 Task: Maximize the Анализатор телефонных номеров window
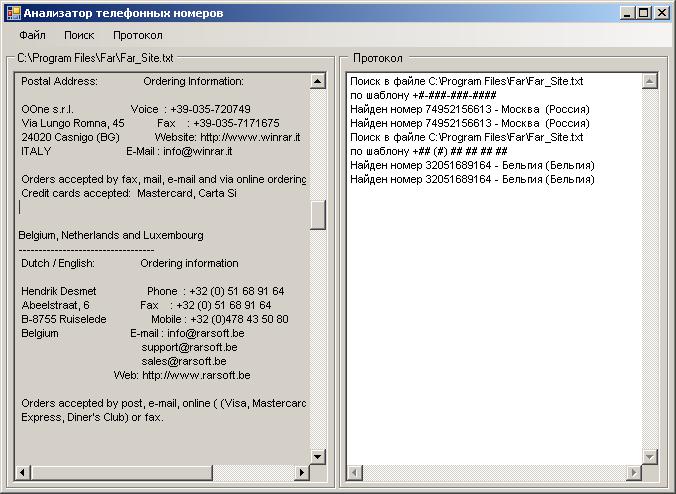[x=643, y=13]
